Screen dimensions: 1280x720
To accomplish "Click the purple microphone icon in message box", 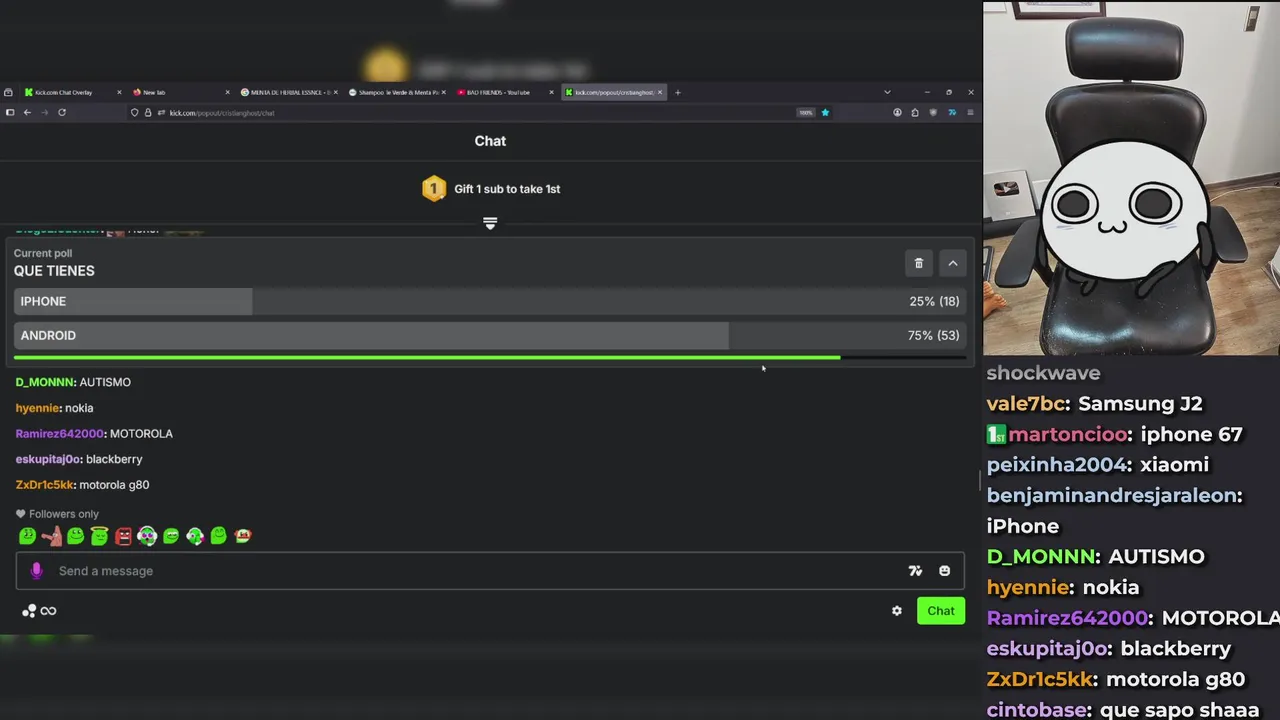I will point(37,570).
